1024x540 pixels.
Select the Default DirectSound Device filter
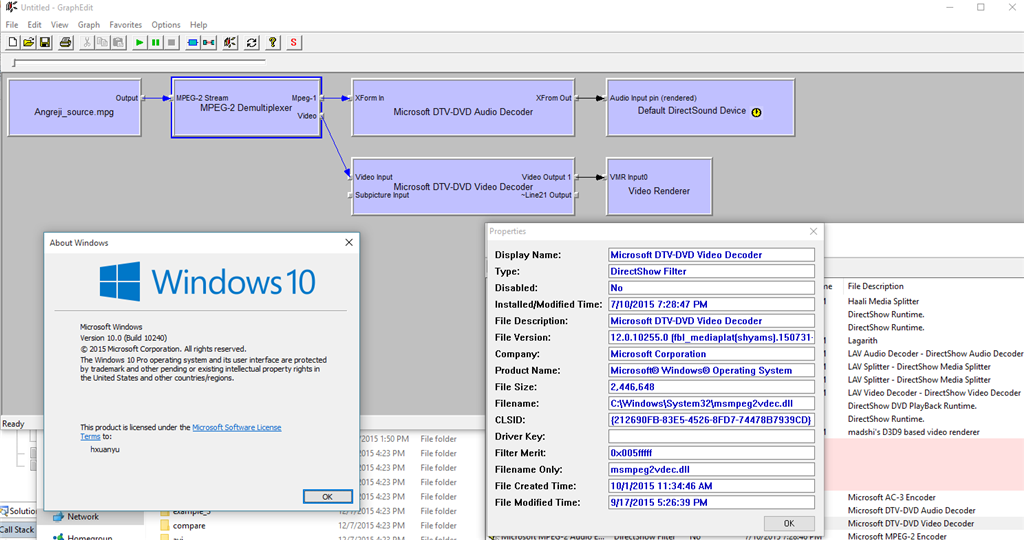click(x=700, y=108)
